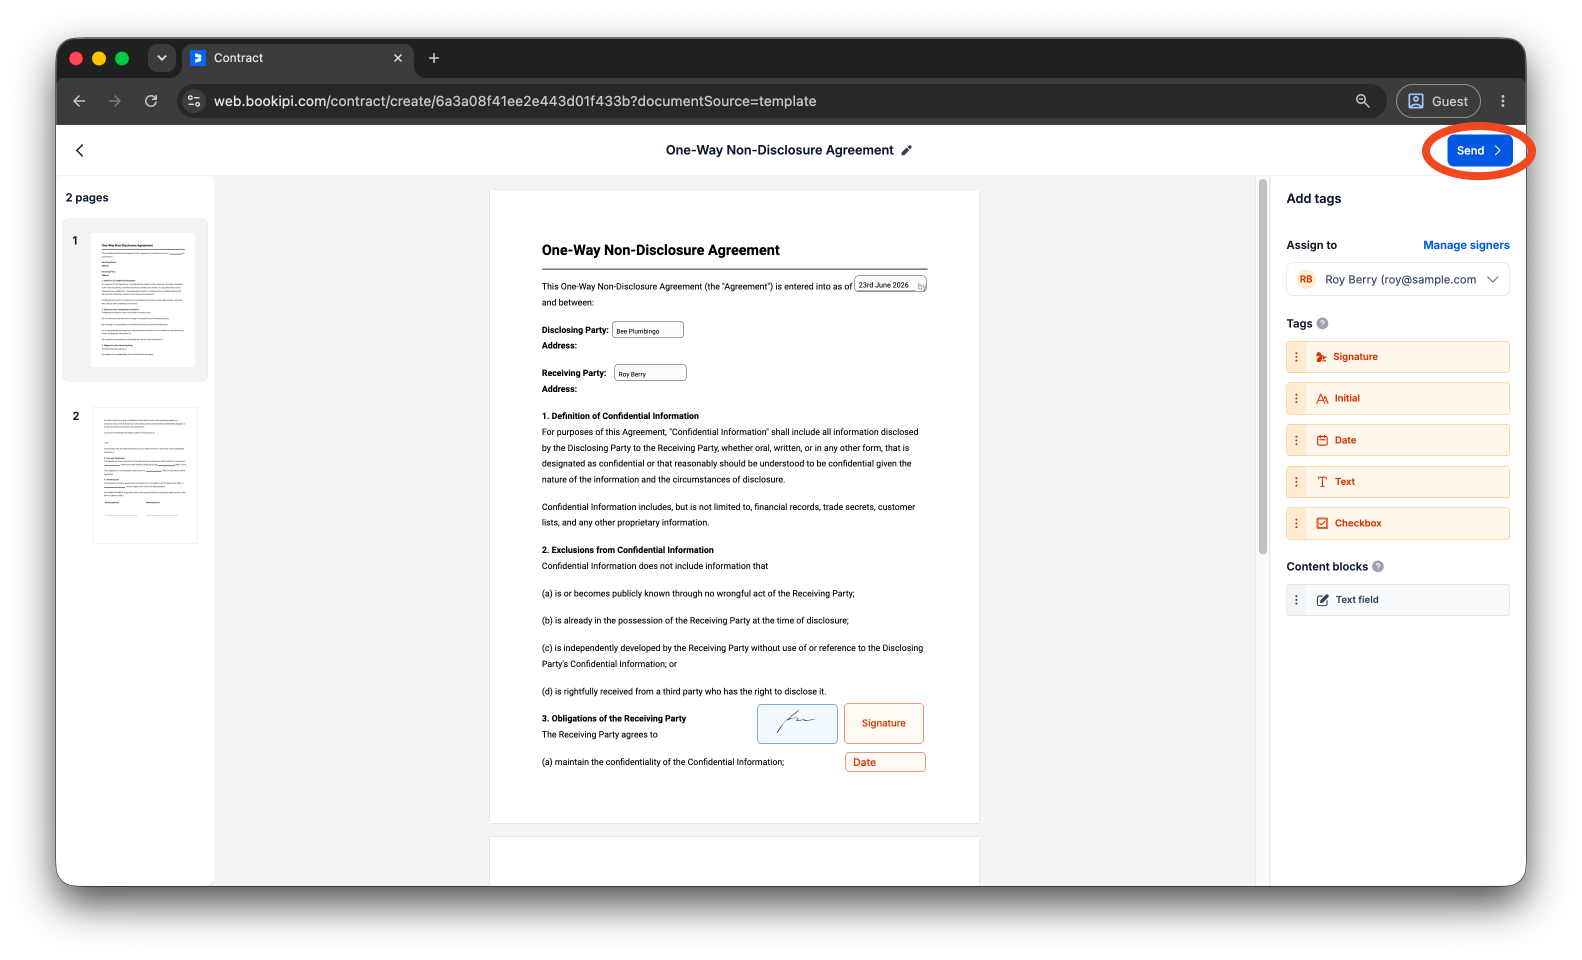This screenshot has width=1582, height=960.
Task: Click drag handle dots on Initial tag
Action: tap(1297, 399)
